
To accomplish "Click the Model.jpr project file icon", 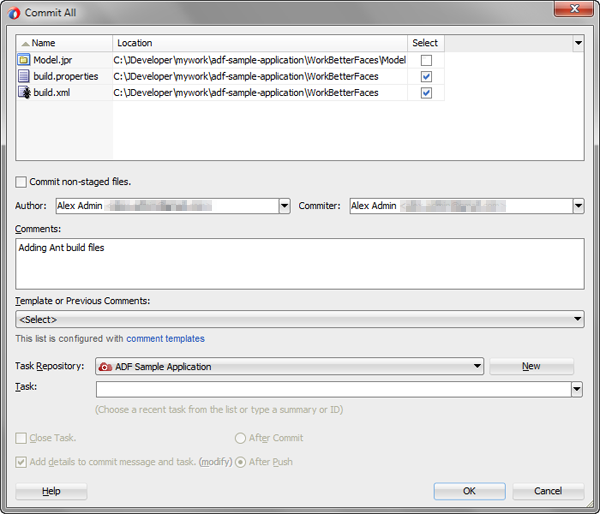I will pyautogui.click(x=25, y=60).
